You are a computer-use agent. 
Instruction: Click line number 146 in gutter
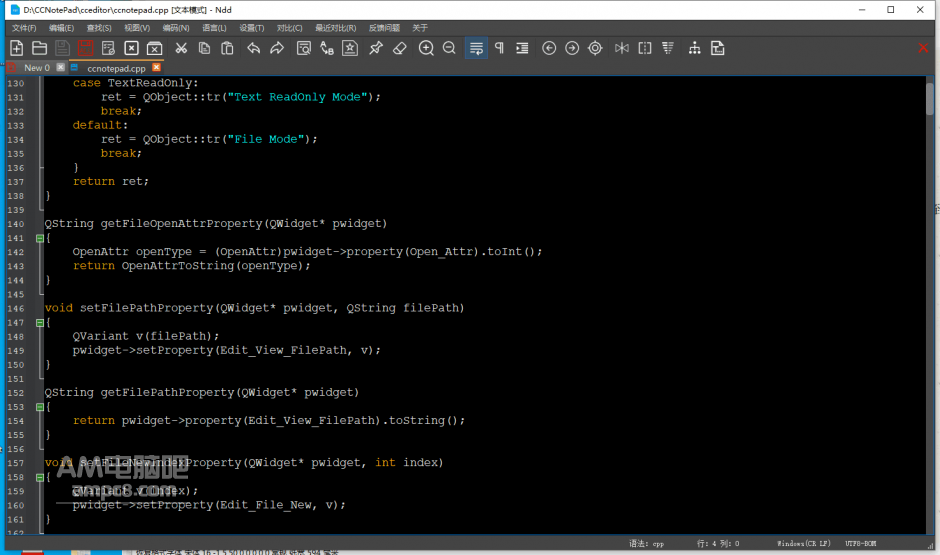click(x=16, y=309)
